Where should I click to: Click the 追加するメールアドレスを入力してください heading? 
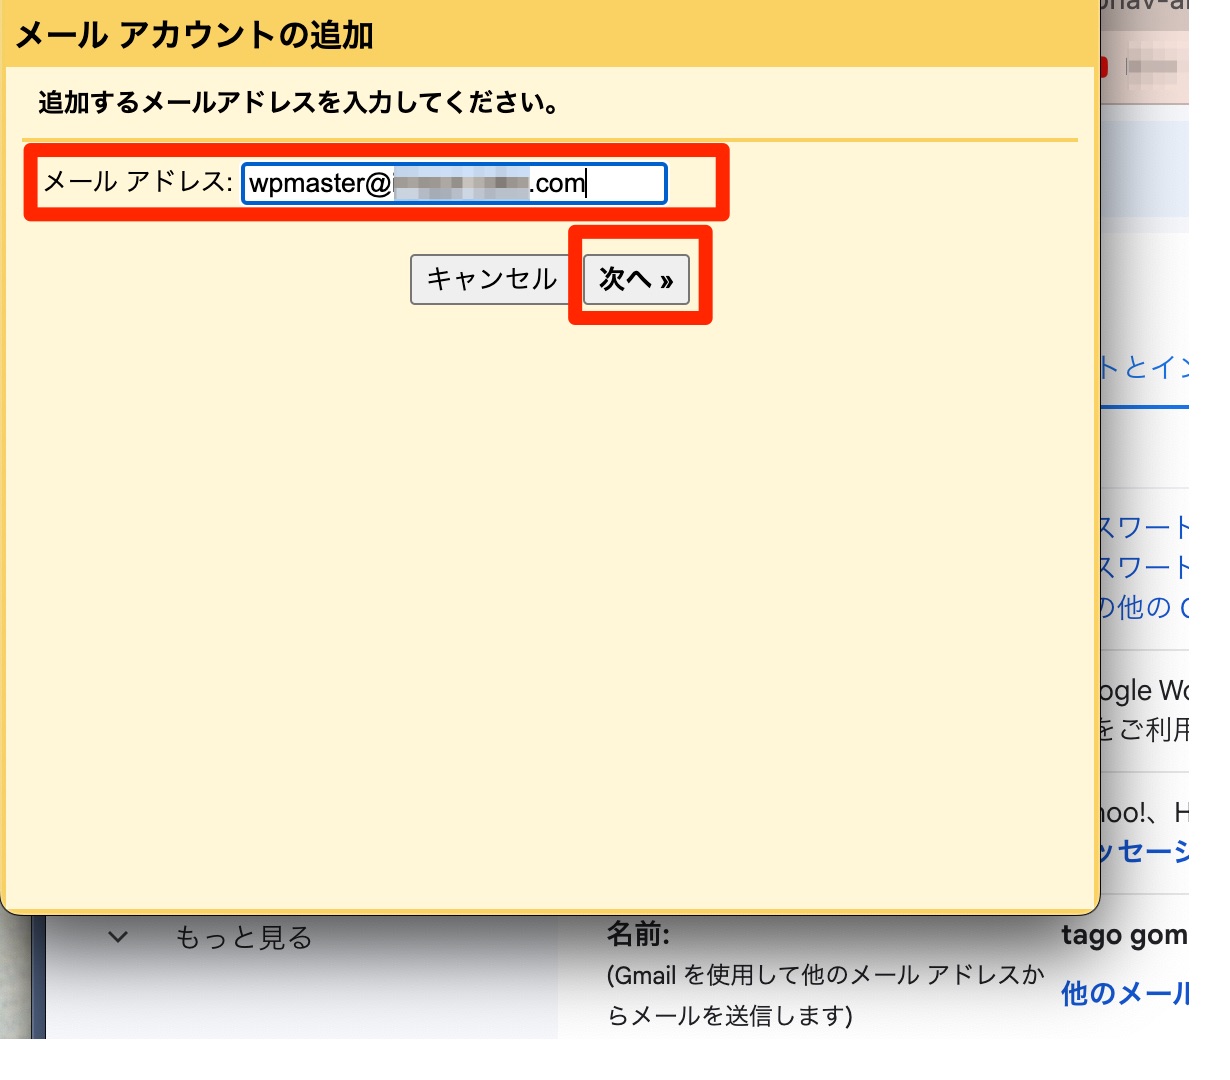pos(298,103)
